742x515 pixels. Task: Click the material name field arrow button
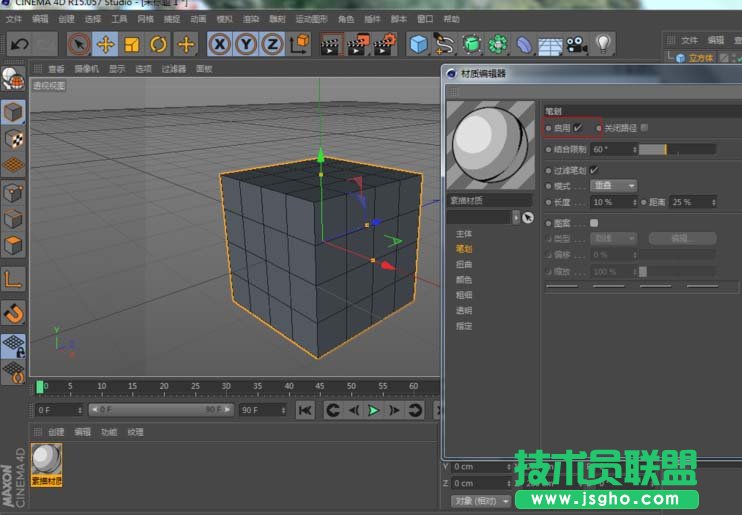pos(516,217)
